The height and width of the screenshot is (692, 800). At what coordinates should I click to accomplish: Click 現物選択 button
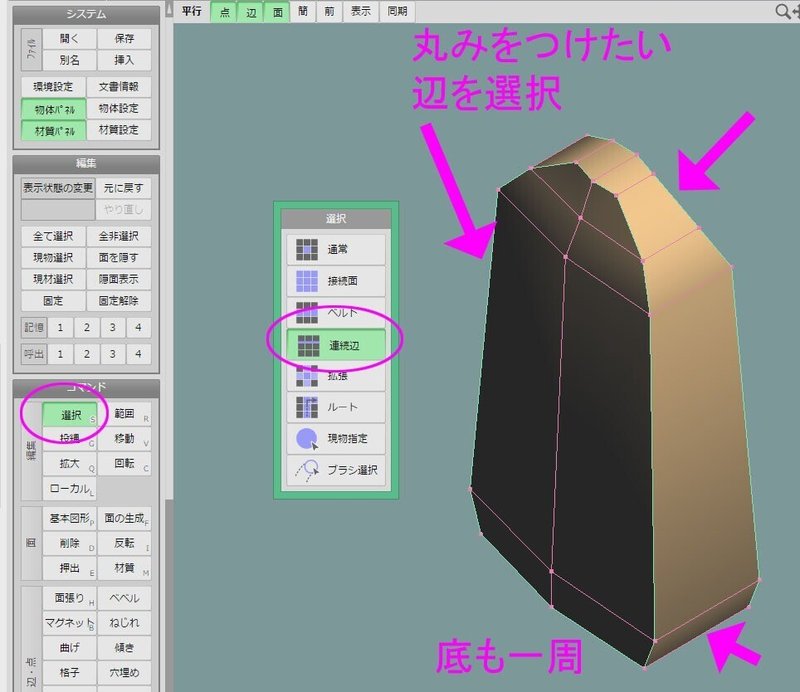coord(54,258)
